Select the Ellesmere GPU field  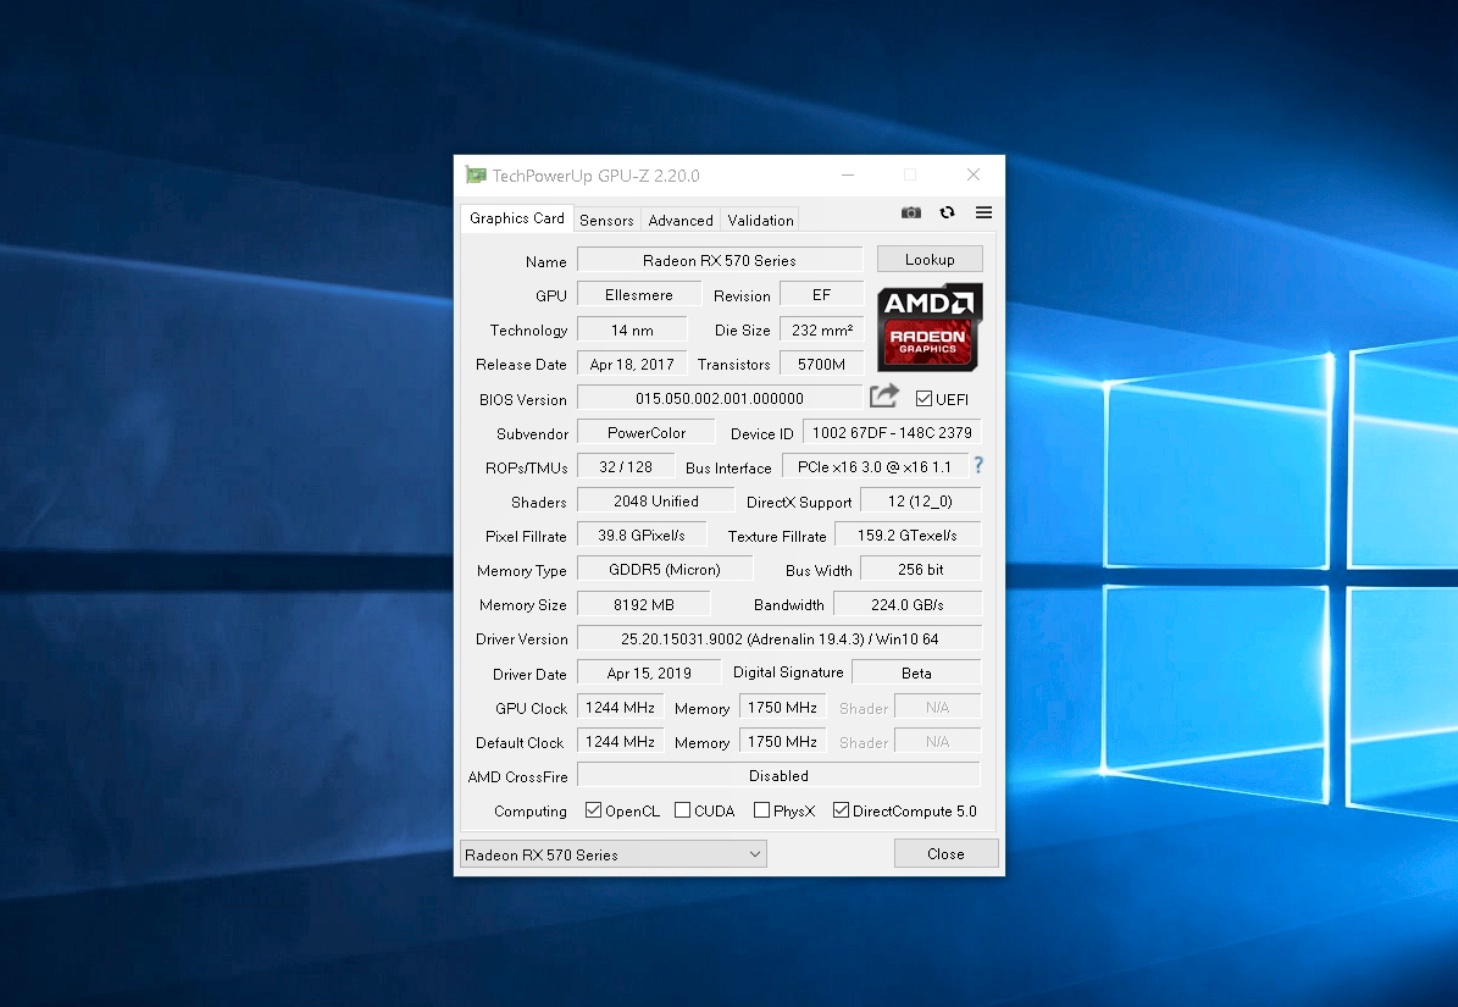point(639,295)
